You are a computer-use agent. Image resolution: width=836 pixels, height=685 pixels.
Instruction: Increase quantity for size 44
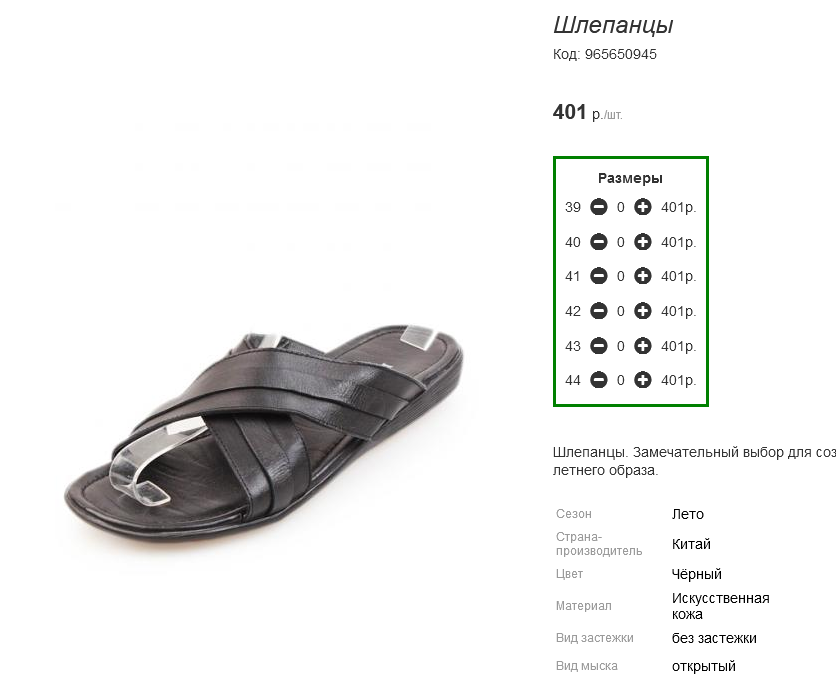642,380
